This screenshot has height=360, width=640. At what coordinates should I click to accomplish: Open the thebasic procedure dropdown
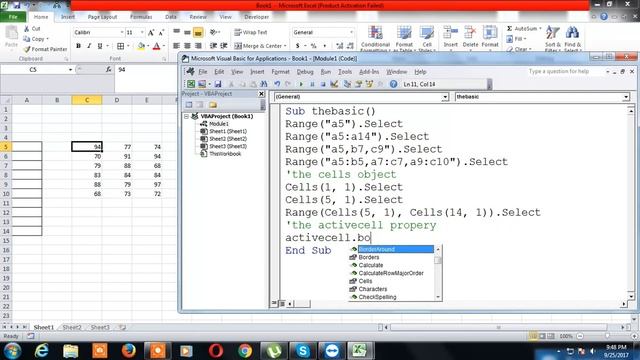[x=626, y=97]
